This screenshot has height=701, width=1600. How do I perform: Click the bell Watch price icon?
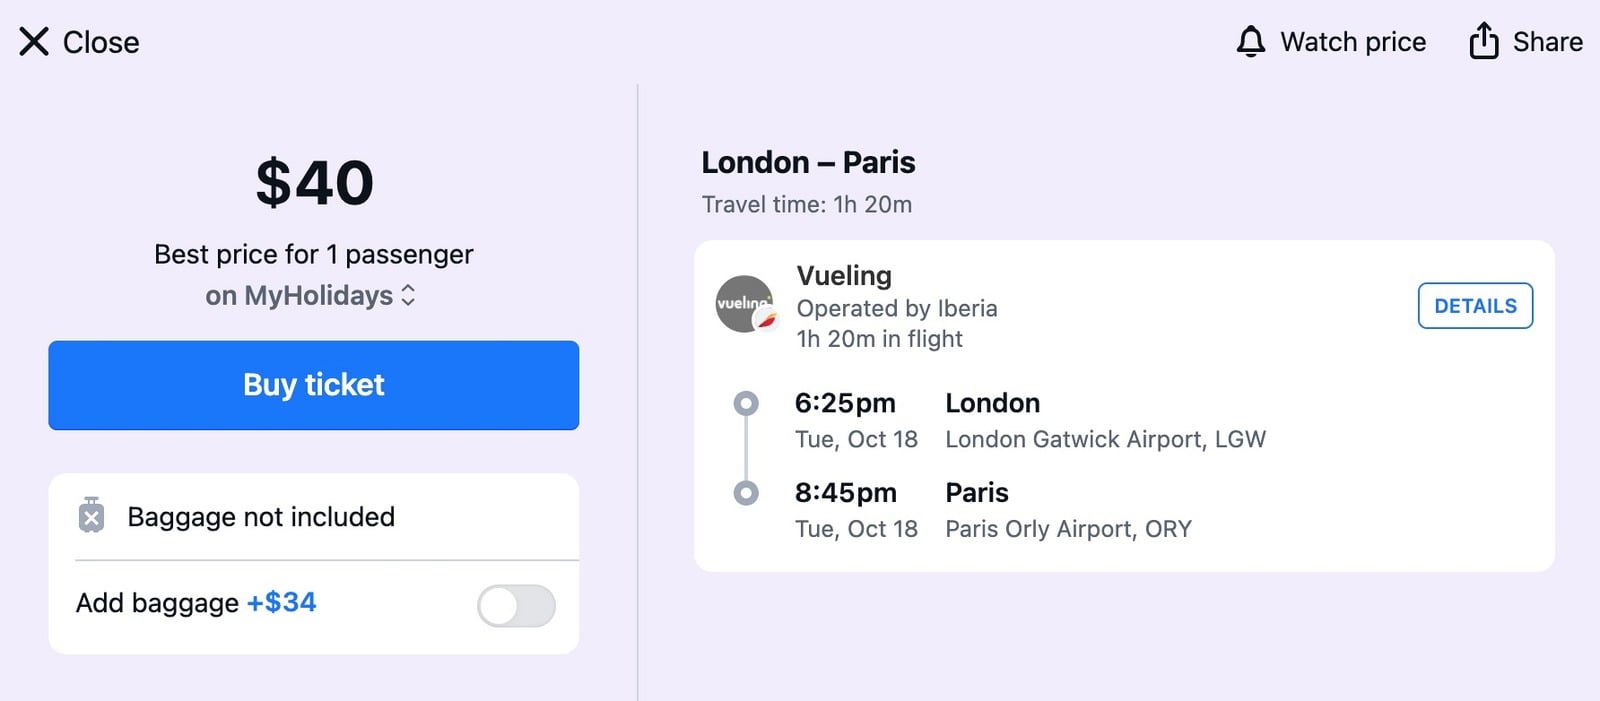click(x=1251, y=42)
